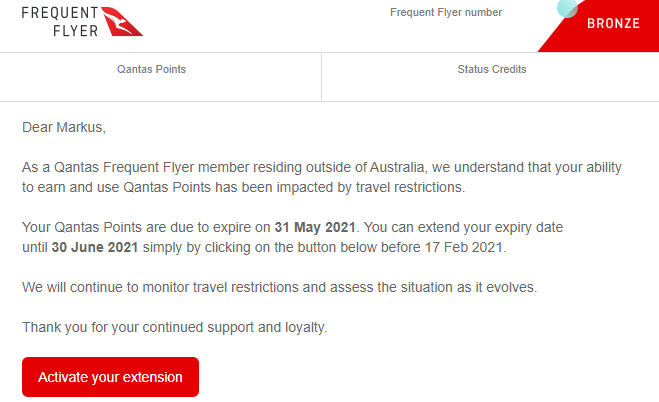Screen dimensions: 659x402
Task: Click the Qantas kangaroo logo icon
Action: pyautogui.click(x=123, y=21)
